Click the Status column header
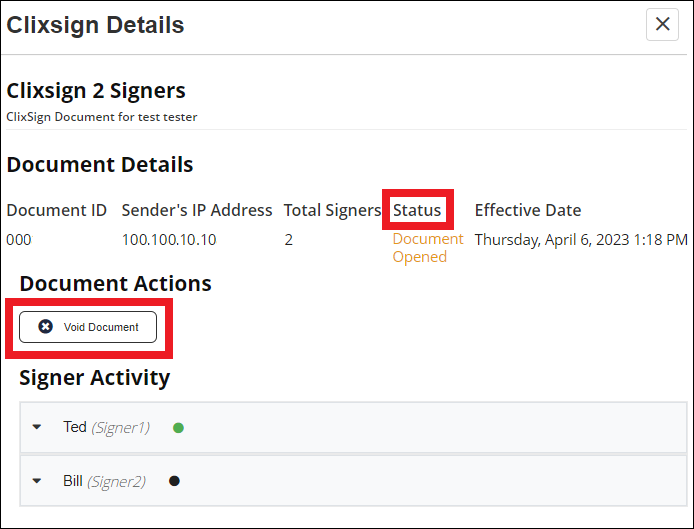694x529 pixels. [417, 210]
